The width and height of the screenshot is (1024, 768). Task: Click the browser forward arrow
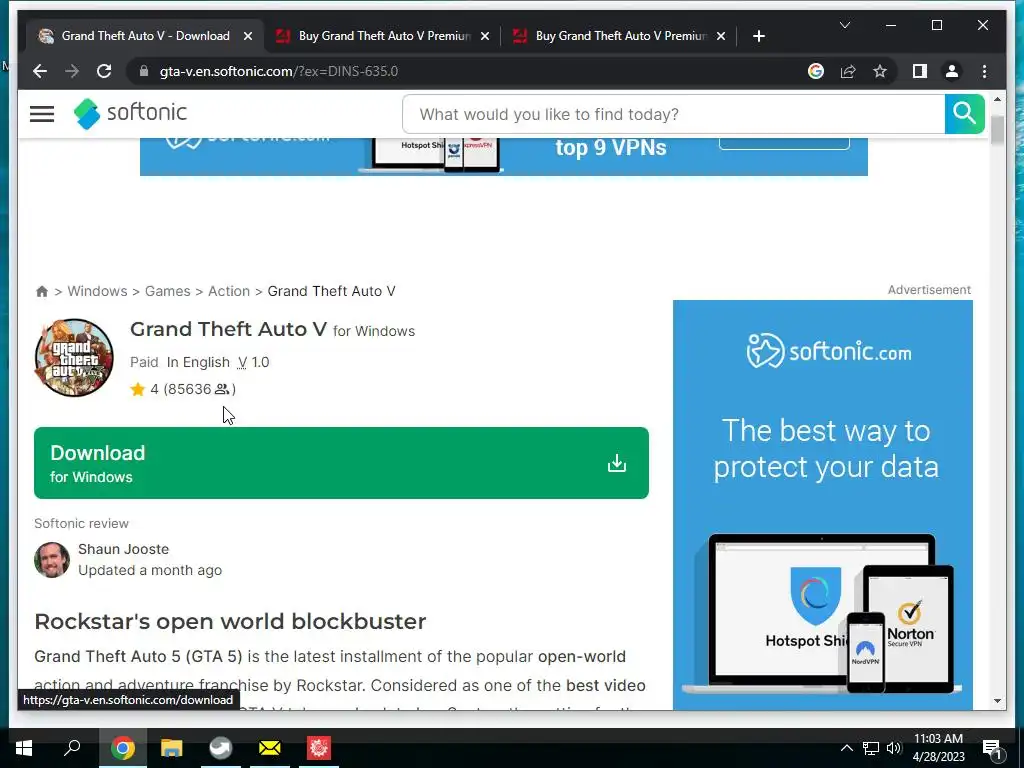[x=72, y=71]
